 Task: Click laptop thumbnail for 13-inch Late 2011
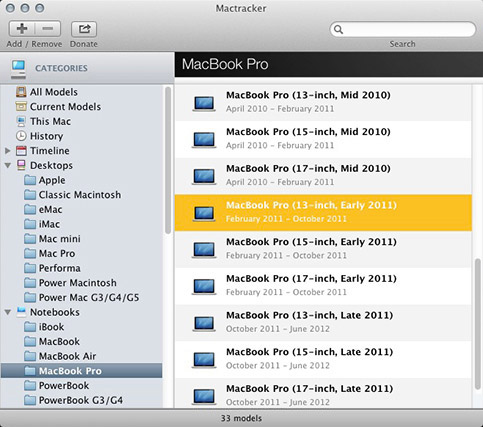pyautogui.click(x=204, y=323)
